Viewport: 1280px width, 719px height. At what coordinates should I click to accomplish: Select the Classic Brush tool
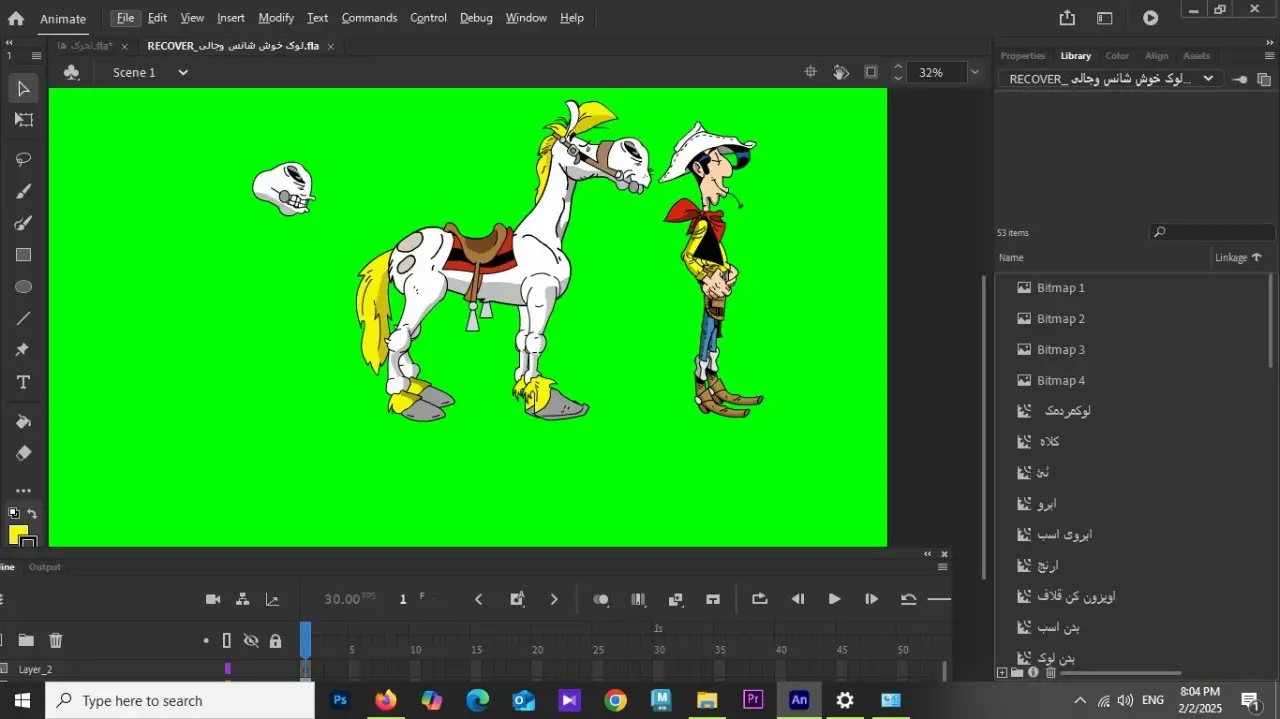tap(24, 223)
